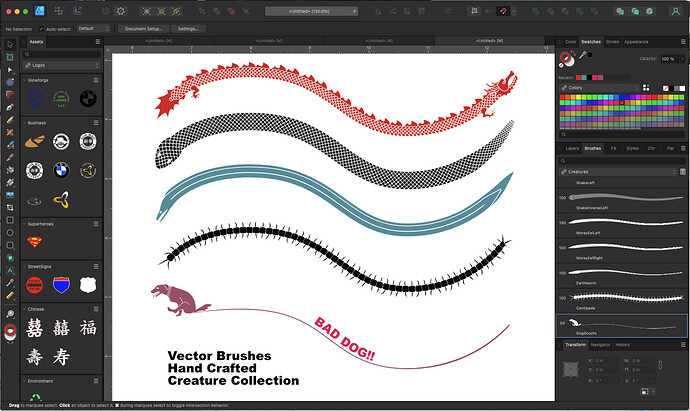
Task: Switch to the Stroke tab
Action: (613, 42)
